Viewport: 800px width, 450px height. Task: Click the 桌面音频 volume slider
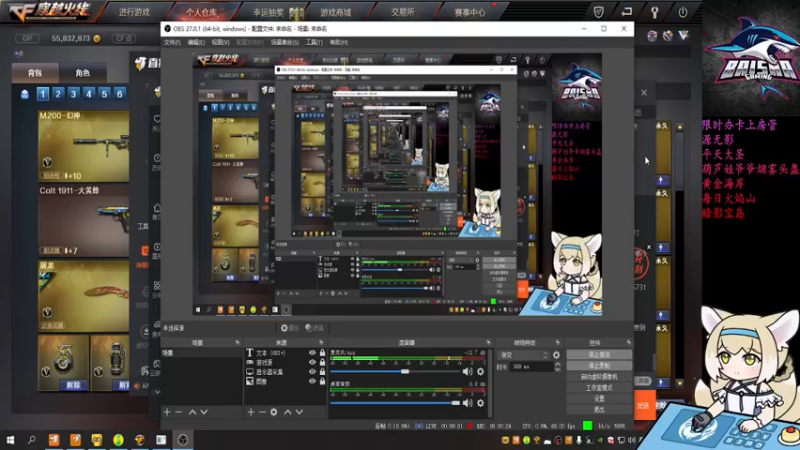point(394,403)
